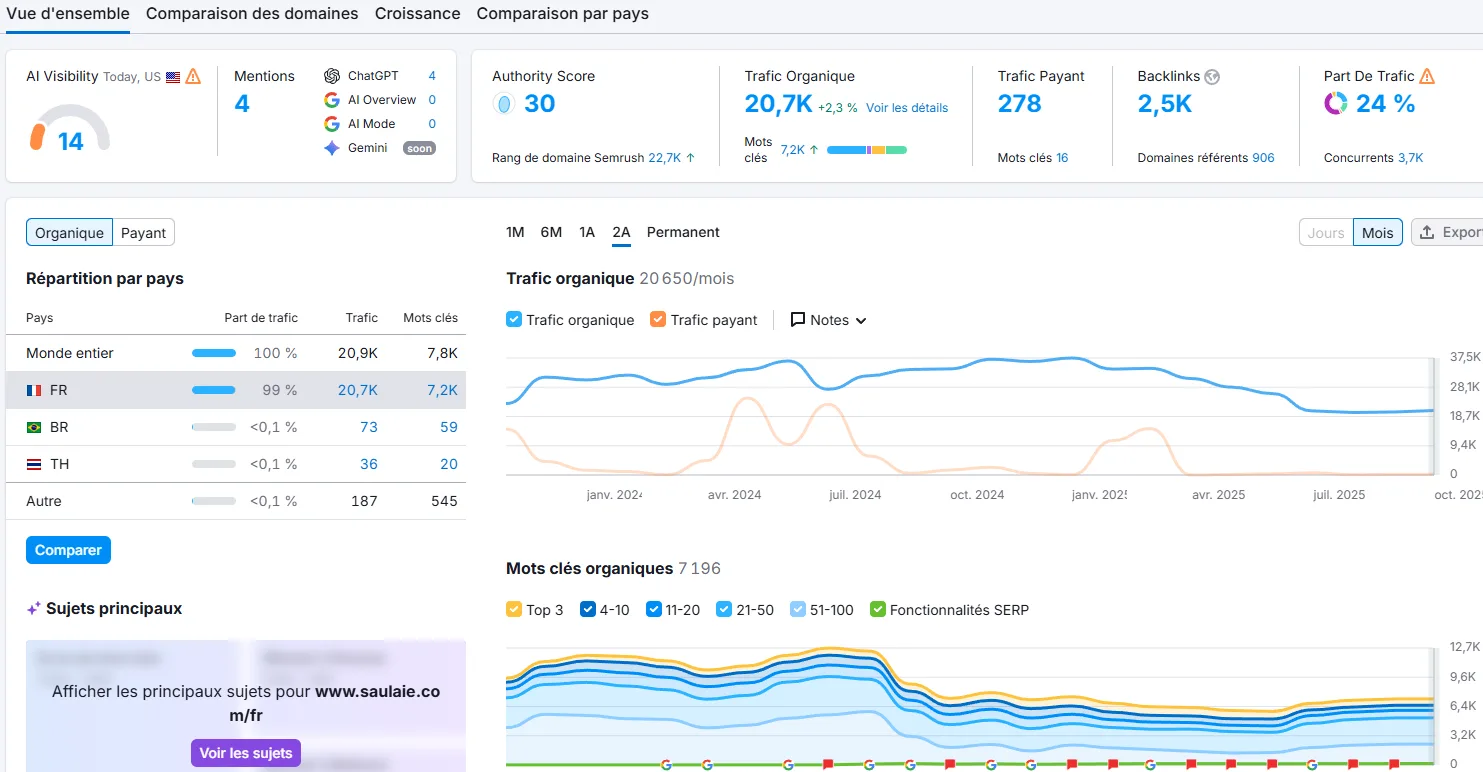This screenshot has height=772, width=1483.
Task: Toggle the Fonctionnalités SERP checkbox
Action: coord(878,609)
